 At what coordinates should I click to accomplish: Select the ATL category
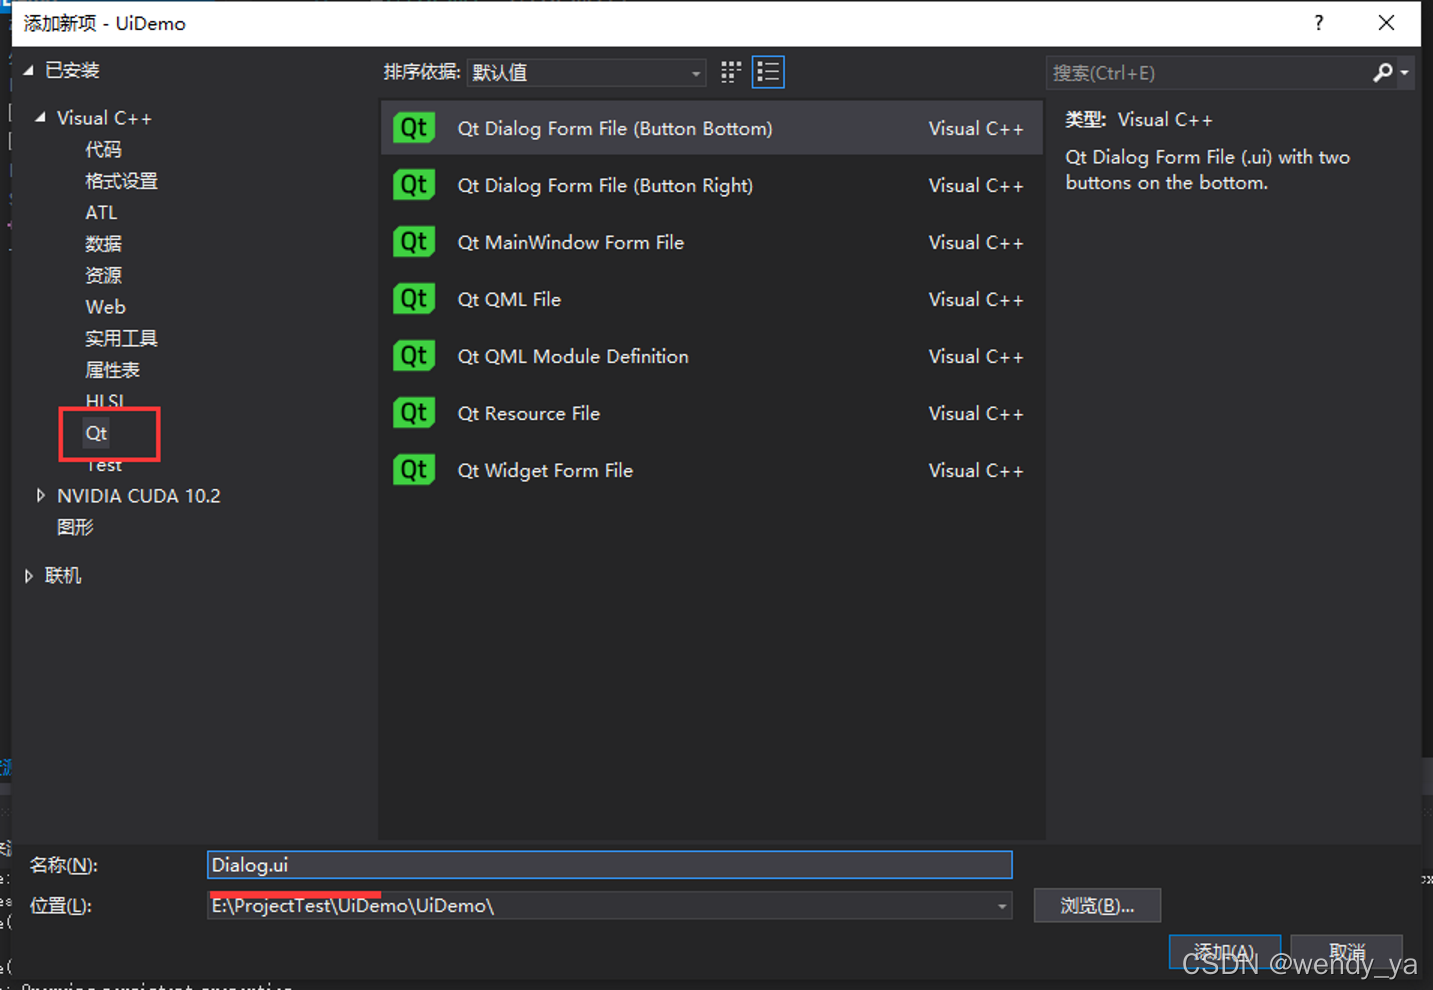(x=101, y=212)
